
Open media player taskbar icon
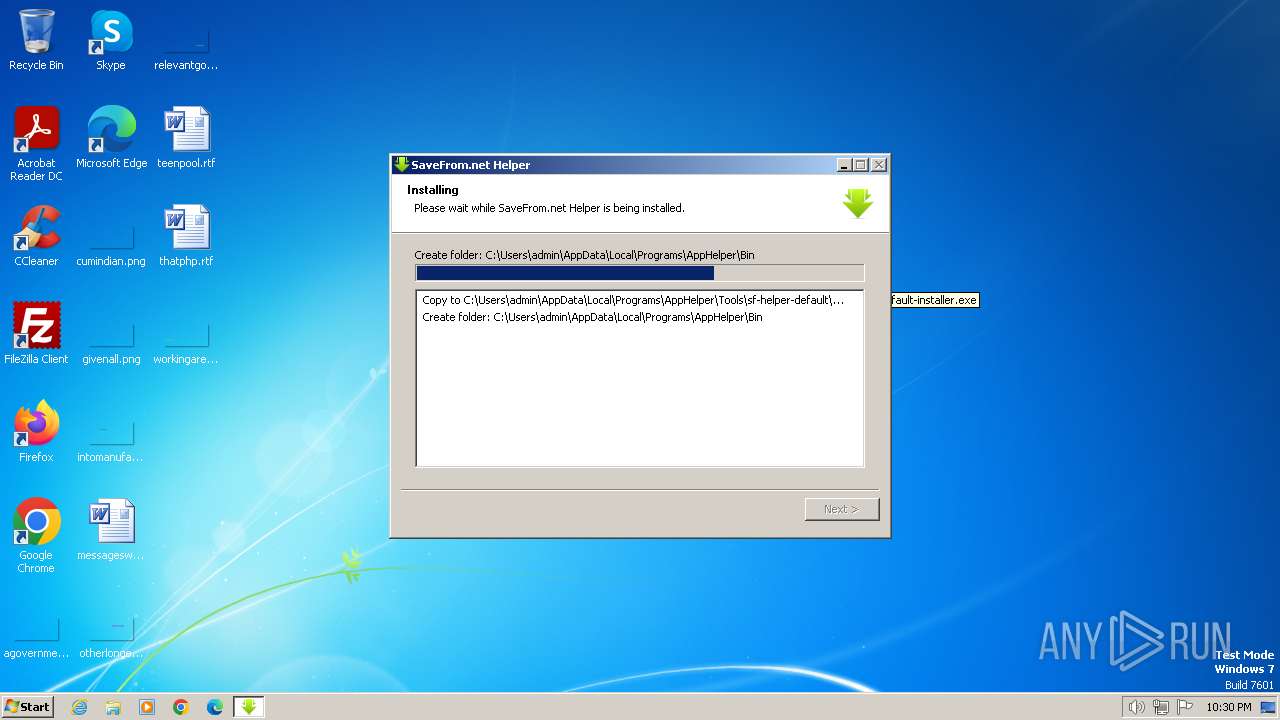(x=147, y=707)
